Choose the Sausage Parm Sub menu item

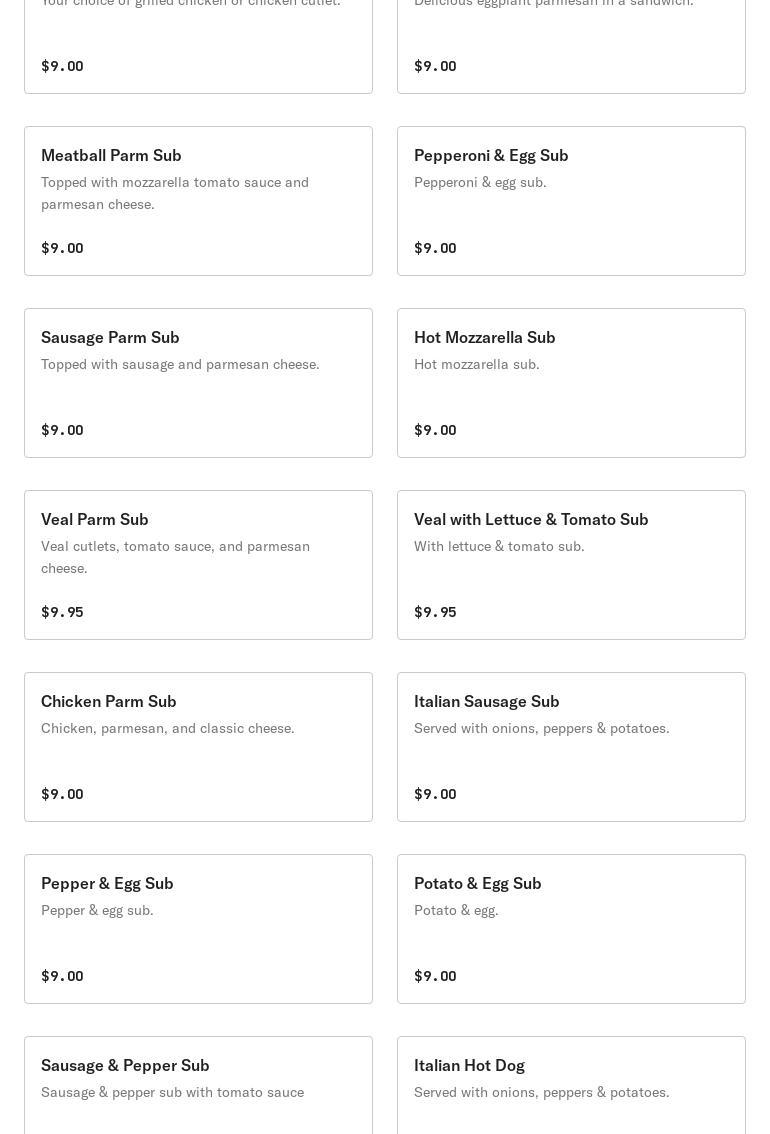(x=198, y=383)
